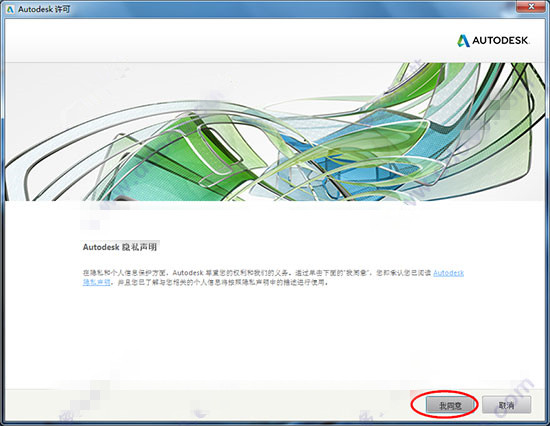
Task: Click the Autodesk 隐私声明 heading
Action: [120, 247]
